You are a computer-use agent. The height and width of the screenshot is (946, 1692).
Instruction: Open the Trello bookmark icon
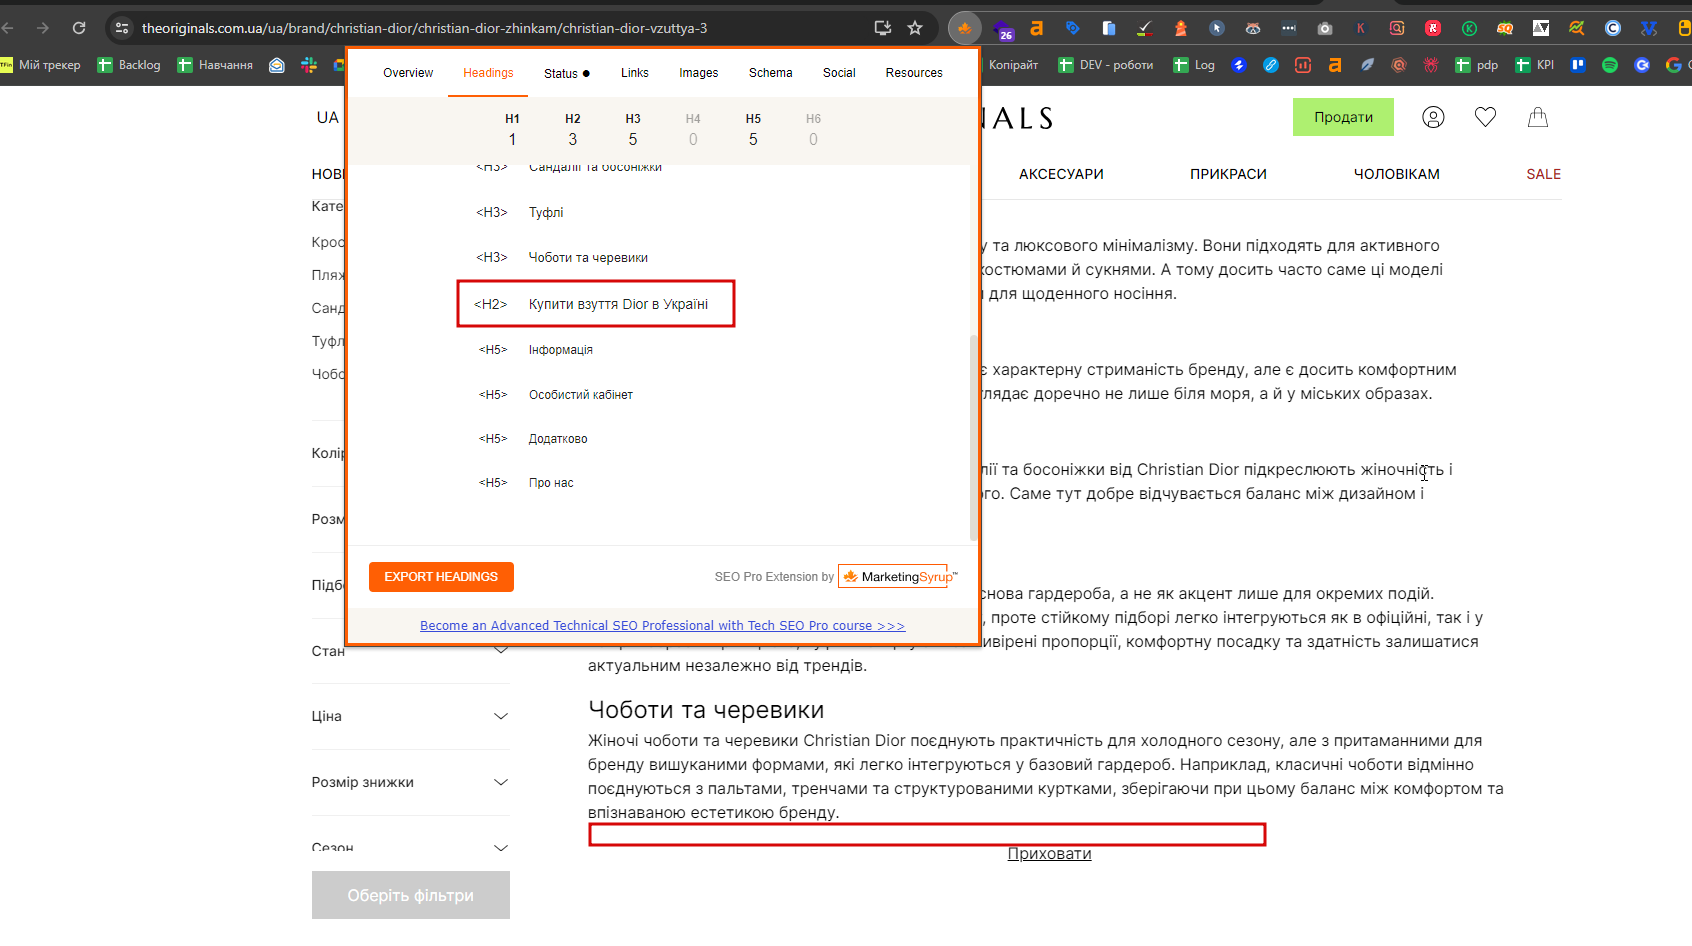coord(1578,65)
